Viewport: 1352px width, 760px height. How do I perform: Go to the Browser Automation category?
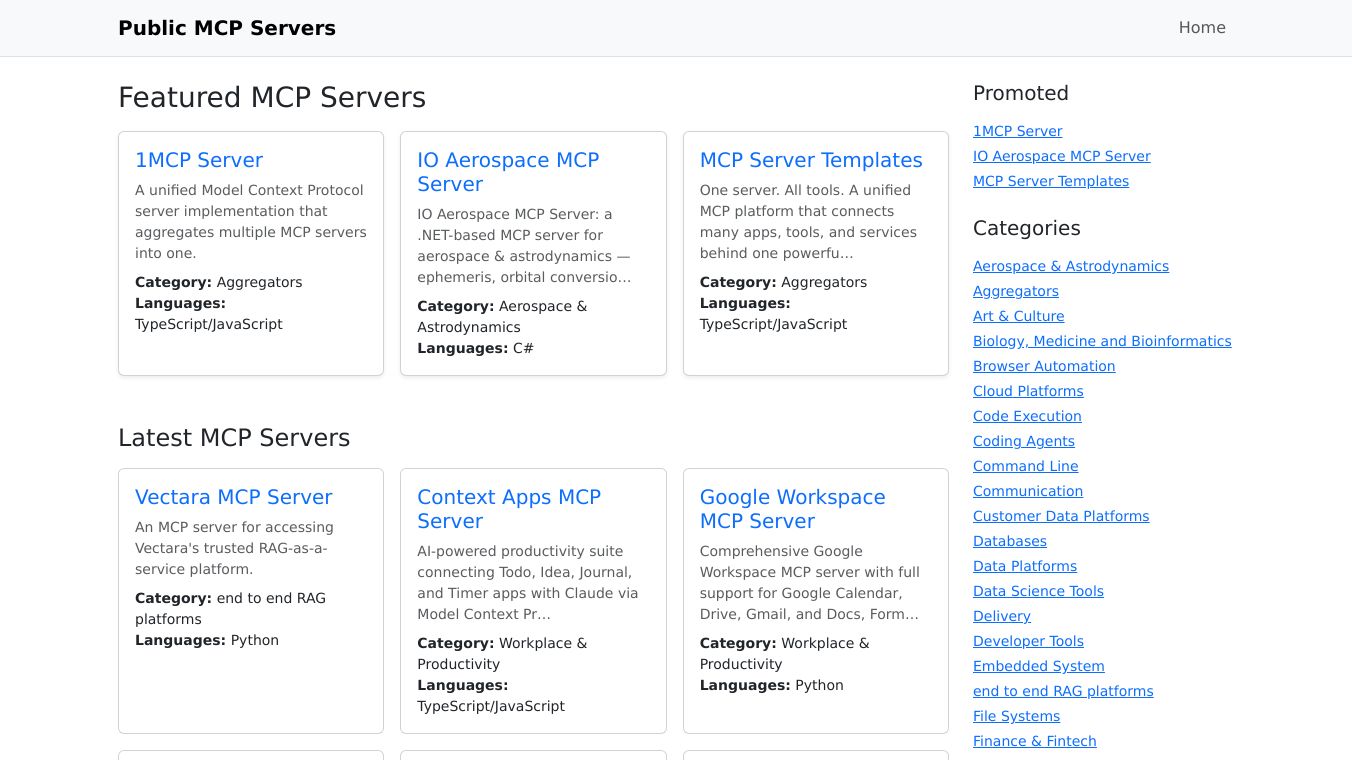pos(1043,366)
